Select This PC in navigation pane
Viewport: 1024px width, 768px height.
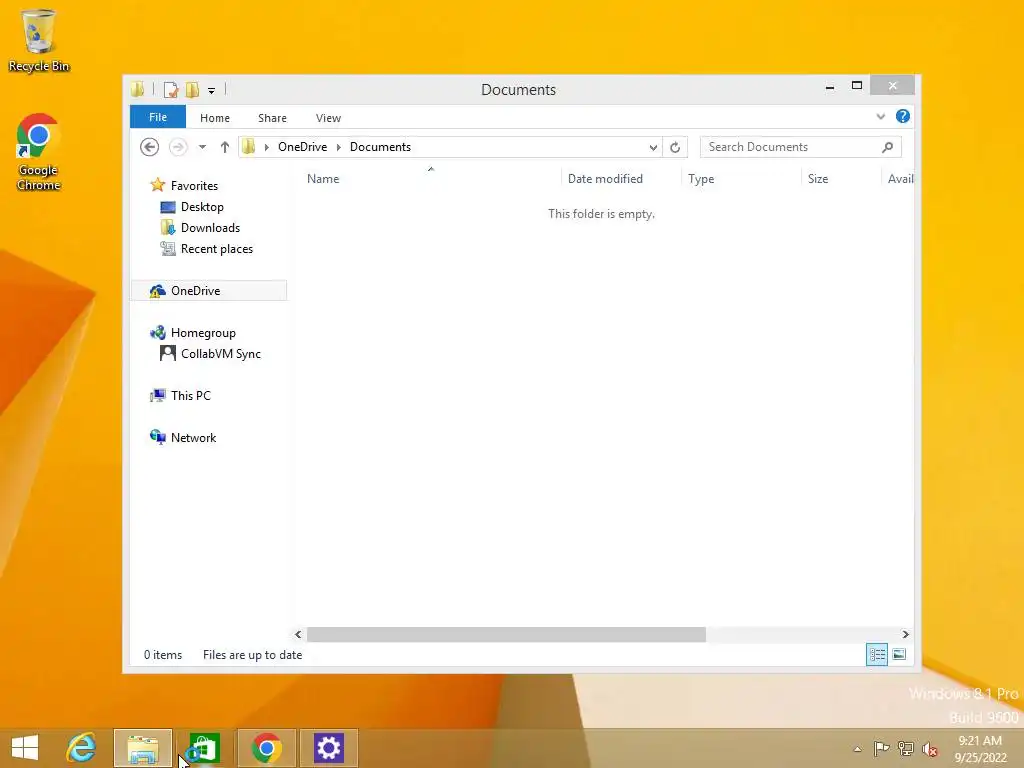[191, 395]
